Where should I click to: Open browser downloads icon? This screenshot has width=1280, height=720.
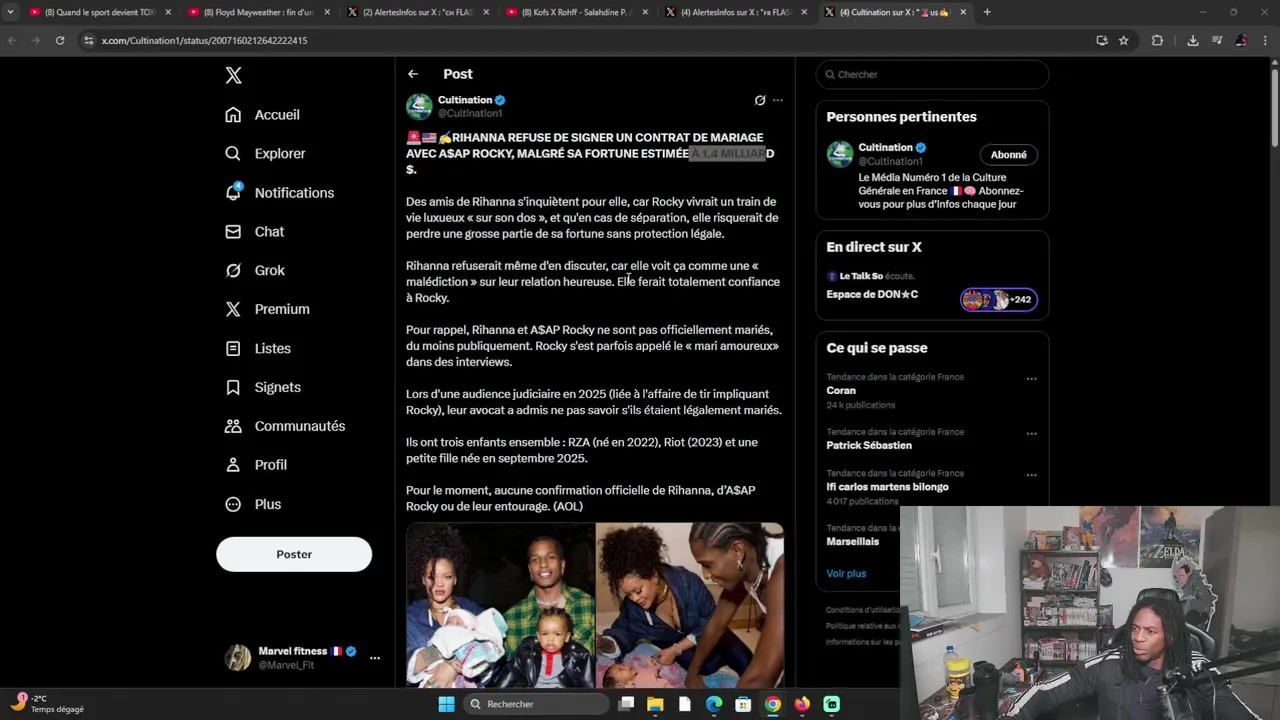(1193, 40)
